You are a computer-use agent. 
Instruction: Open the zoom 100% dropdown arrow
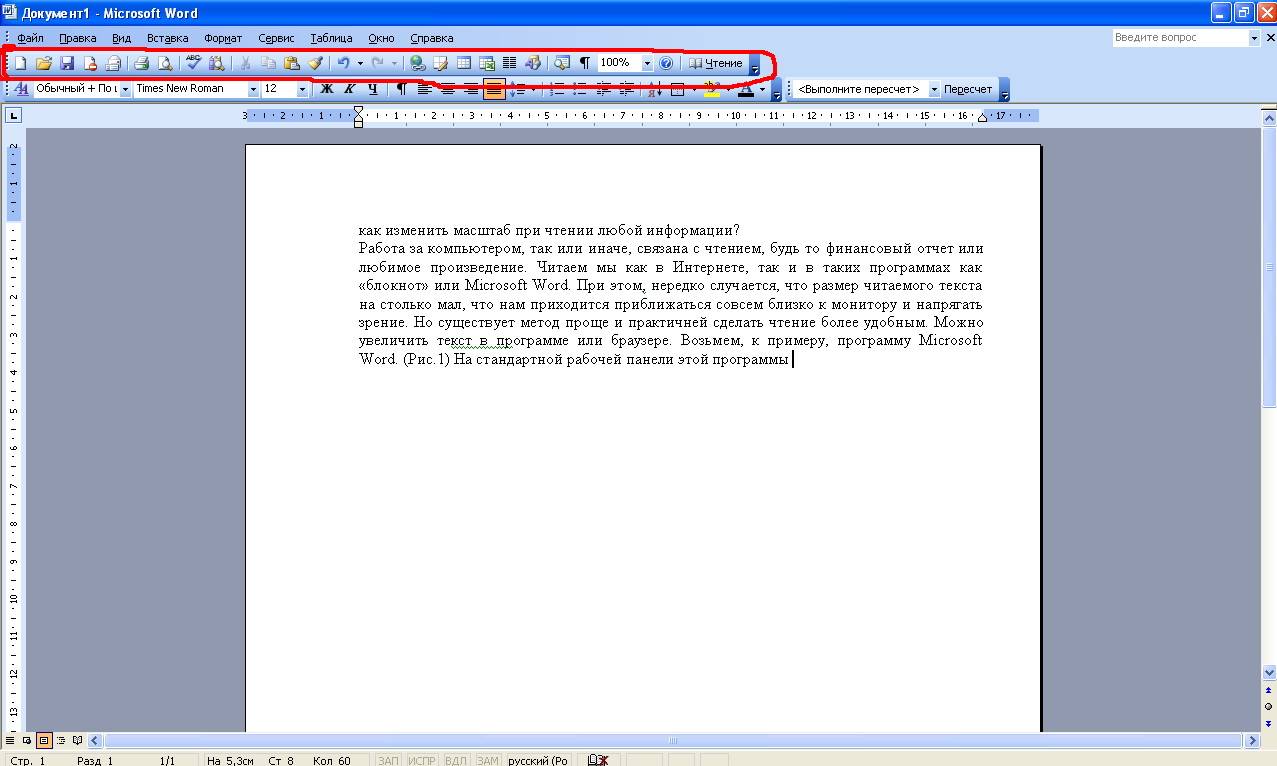point(647,63)
